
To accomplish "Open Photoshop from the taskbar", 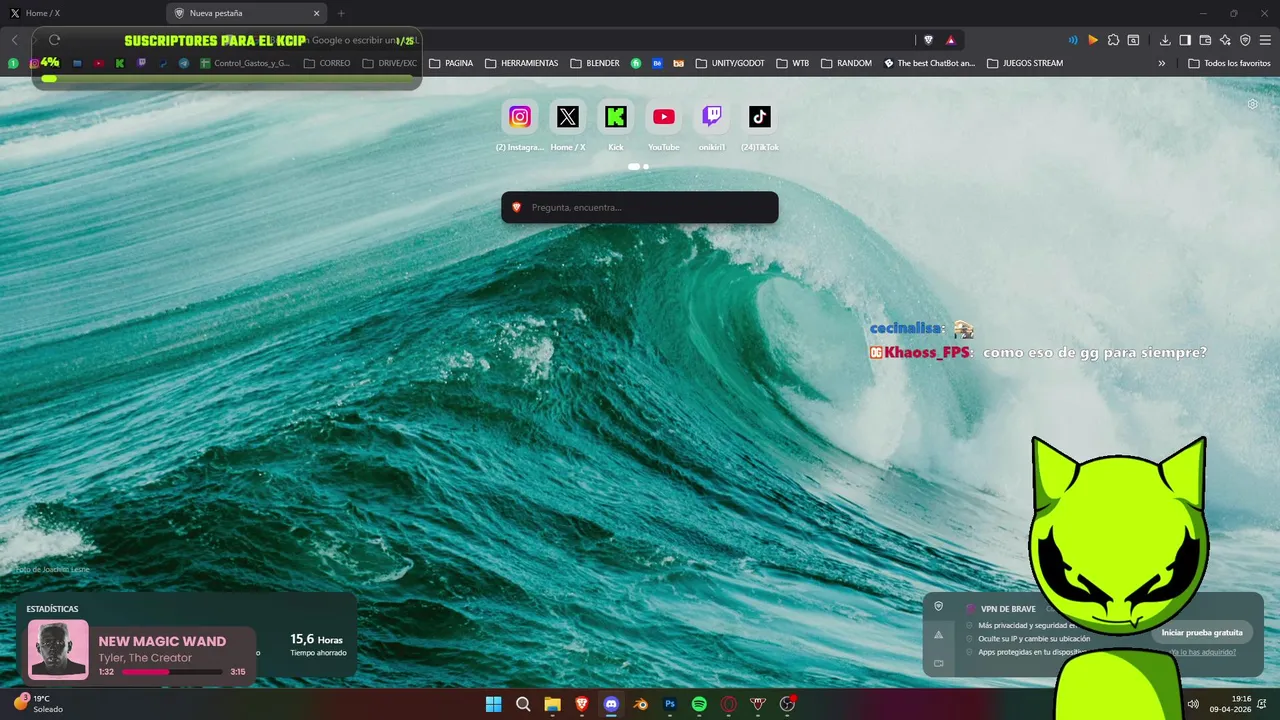I will coord(670,704).
